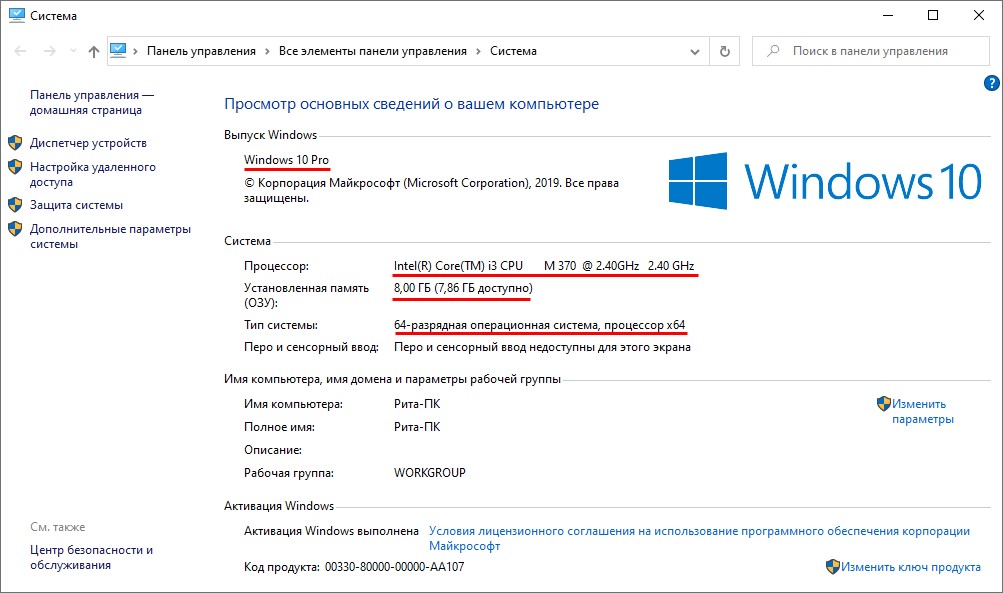
Task: Open 'Диспетчер устройств' link
Action: 88,143
